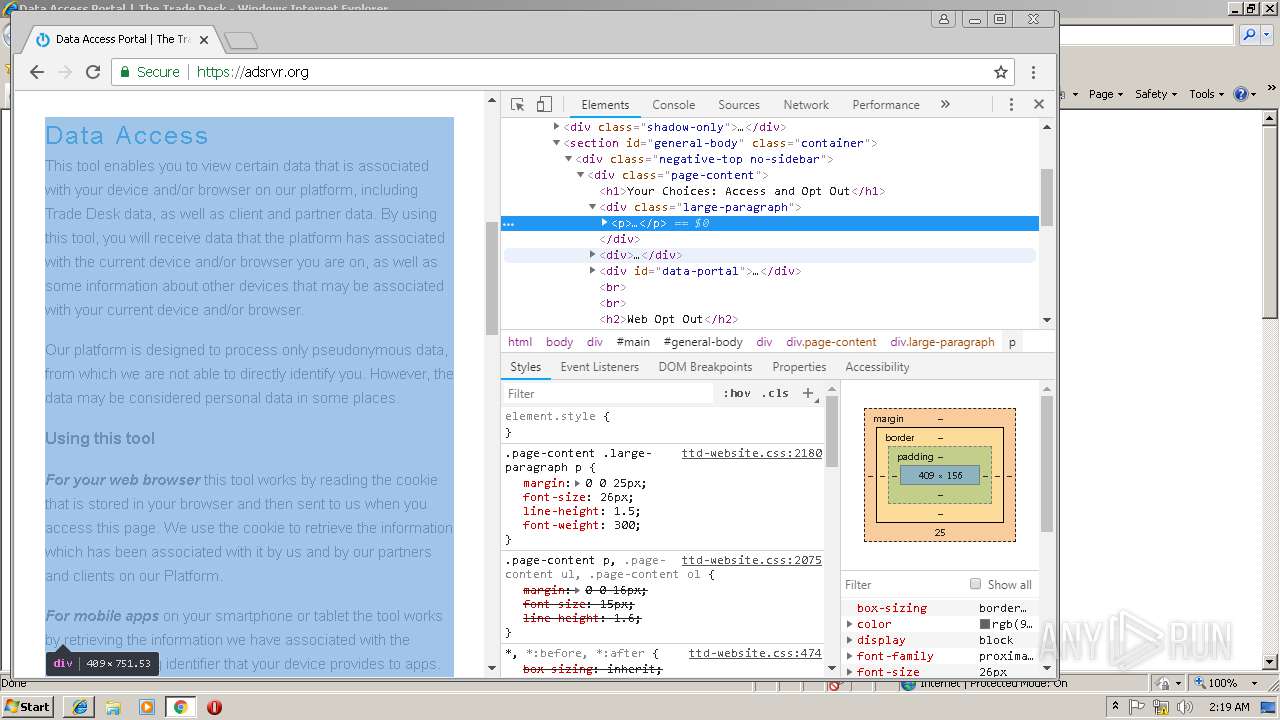The image size is (1280, 720).
Task: Click the IE search magnifier button
Action: pos(1249,35)
